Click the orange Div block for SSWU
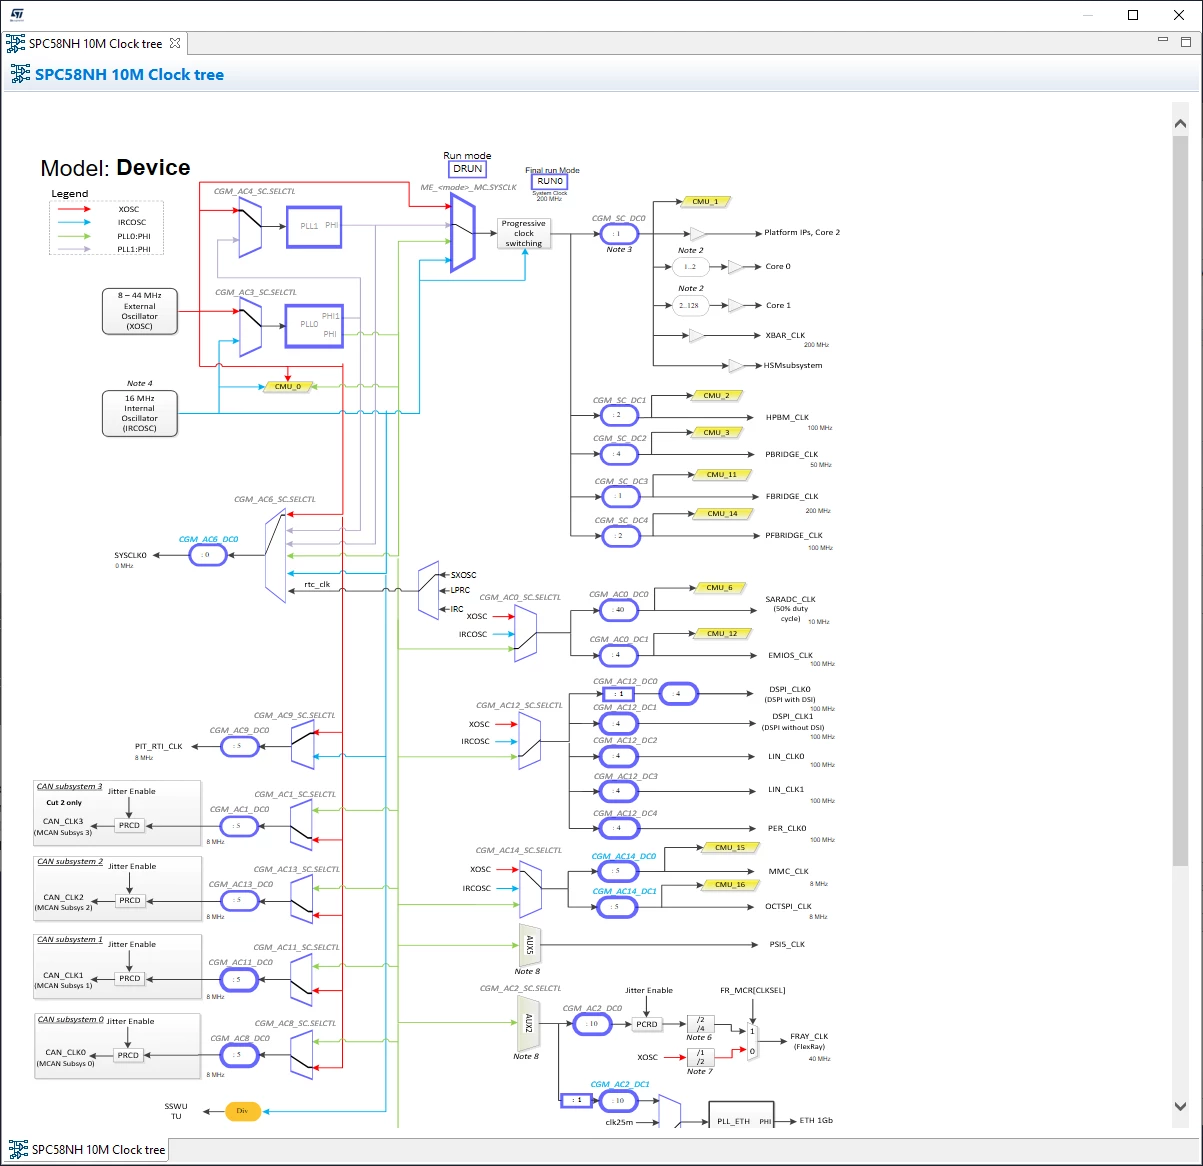 coord(242,1111)
